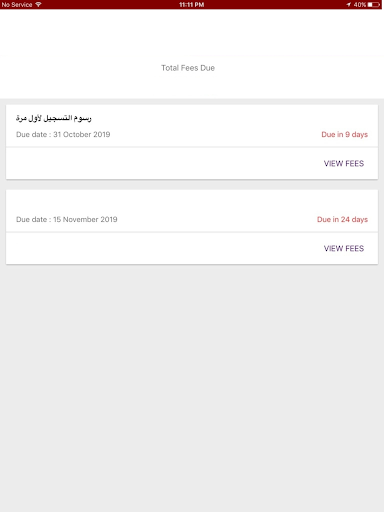The height and width of the screenshot is (512, 384).
Task: Tap the untitled header of the November card
Action: 192,202
